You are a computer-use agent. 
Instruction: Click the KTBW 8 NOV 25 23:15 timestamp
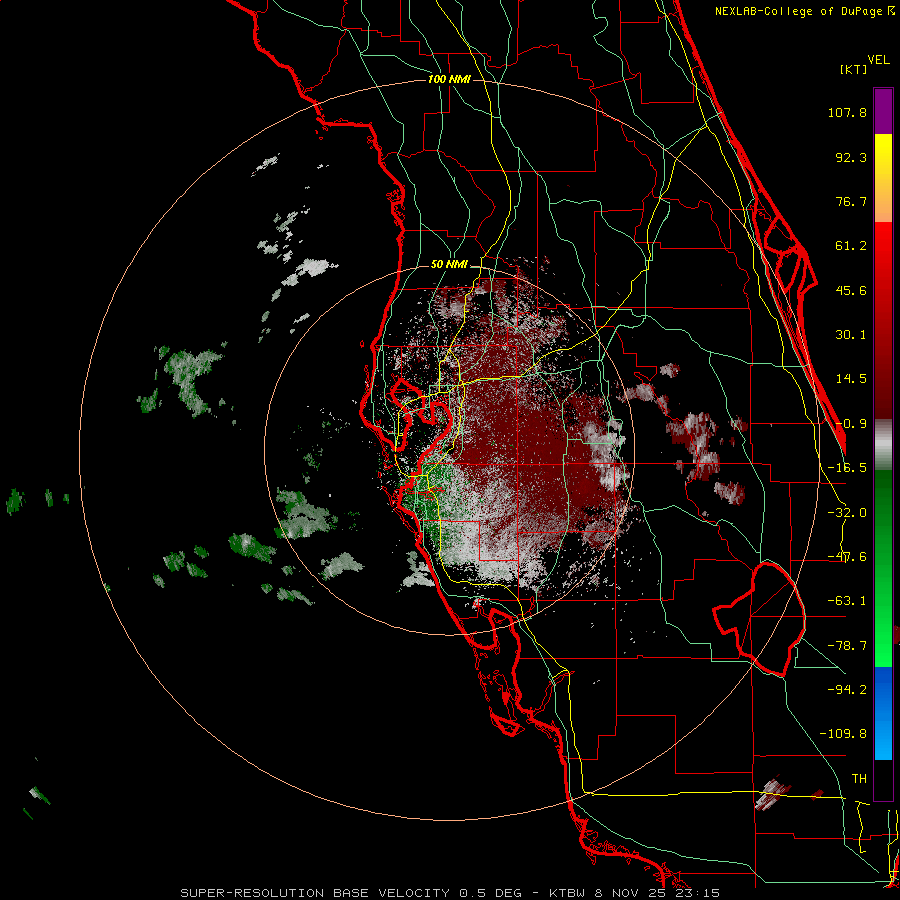coord(634,893)
